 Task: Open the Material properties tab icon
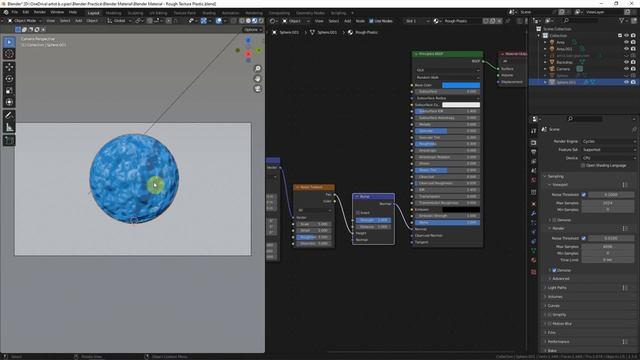533,260
